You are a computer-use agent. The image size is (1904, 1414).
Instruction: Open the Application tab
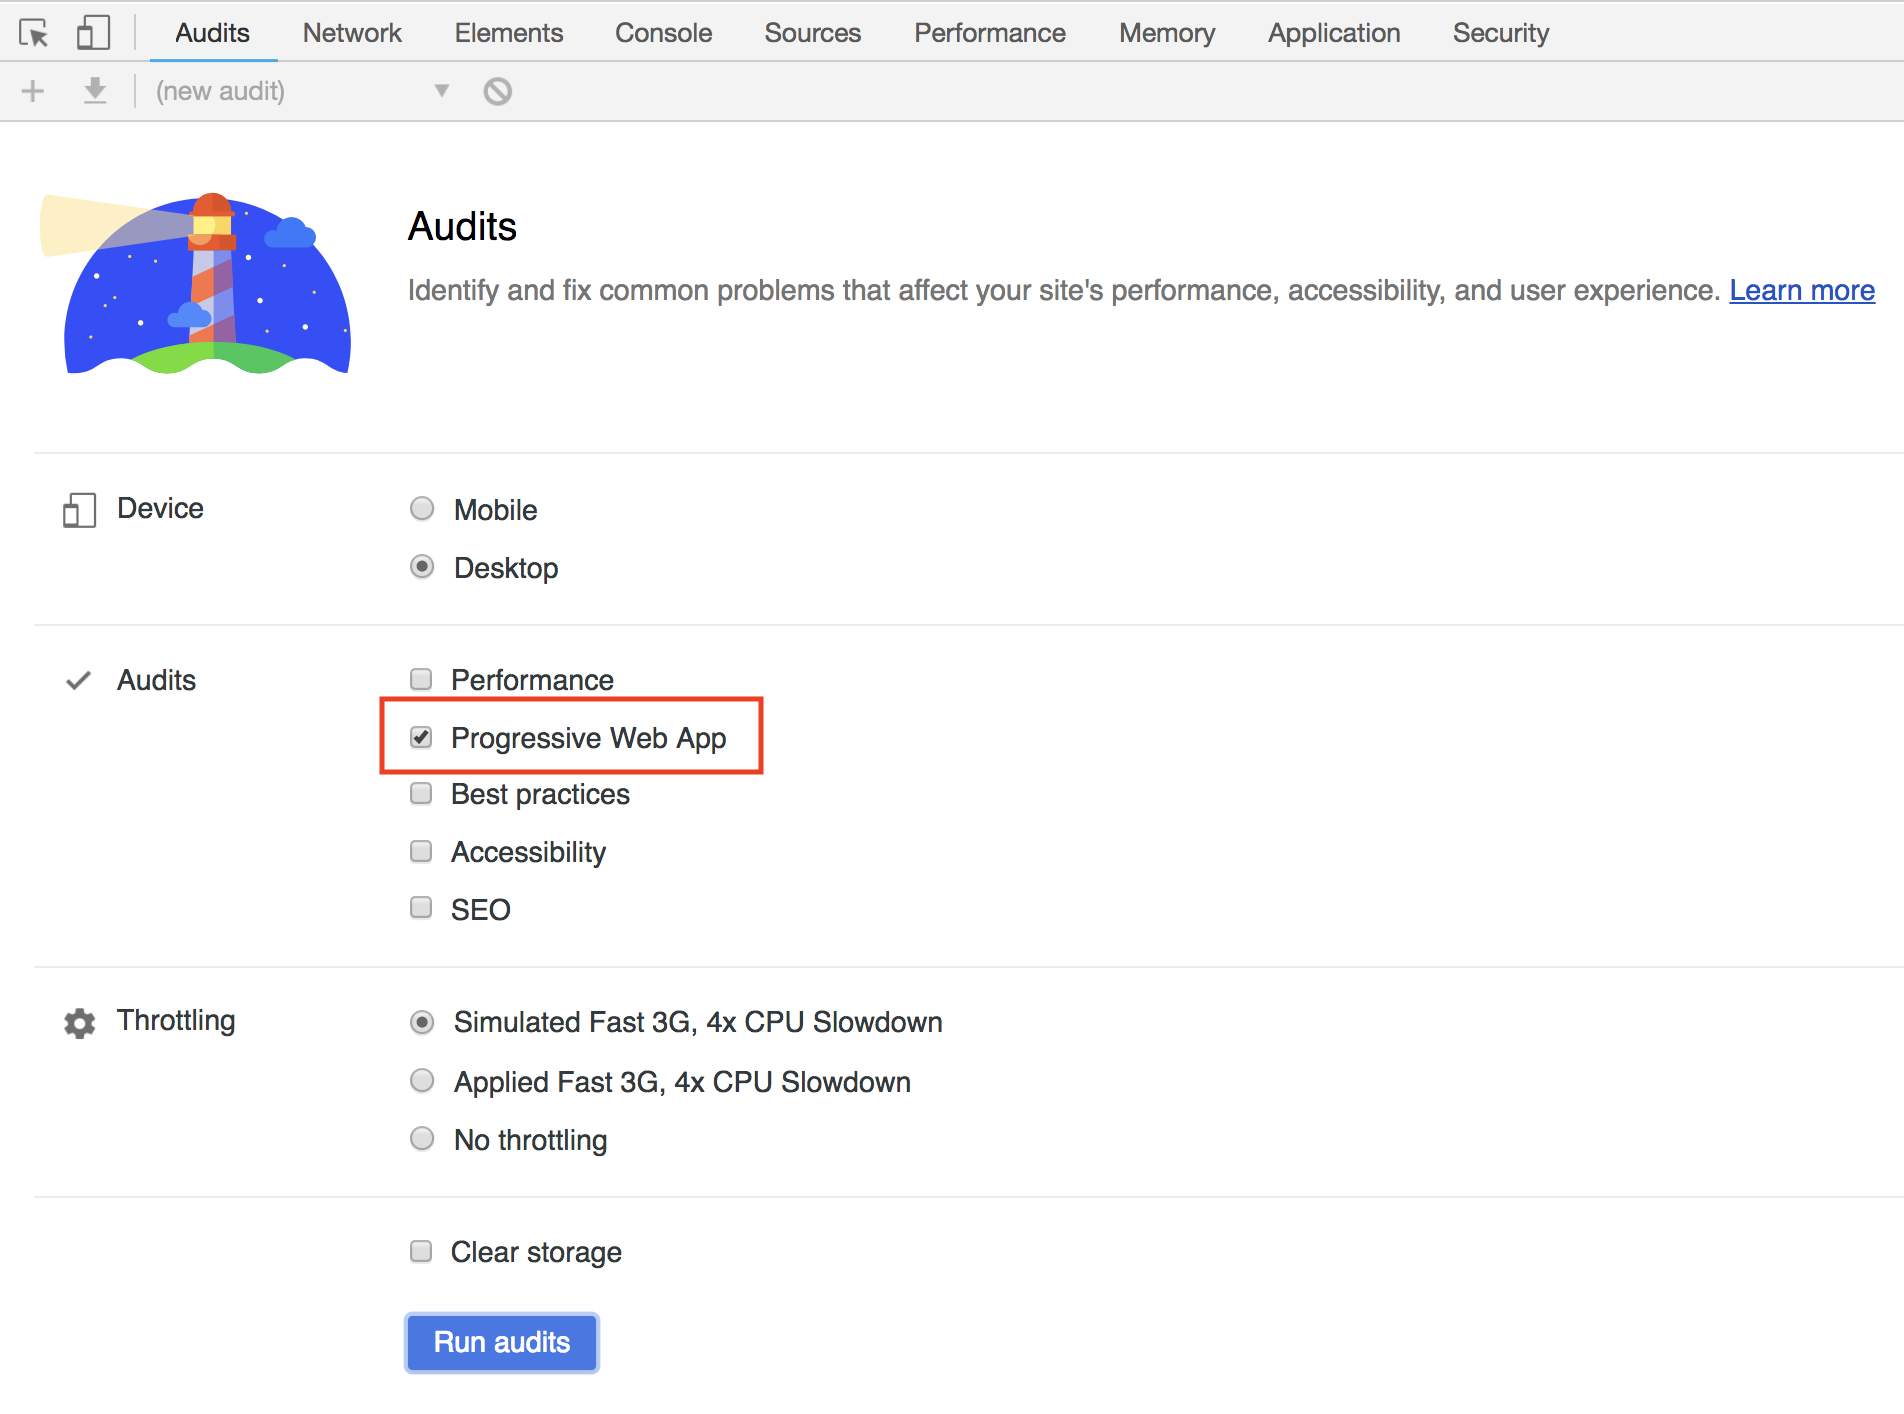pos(1334,32)
